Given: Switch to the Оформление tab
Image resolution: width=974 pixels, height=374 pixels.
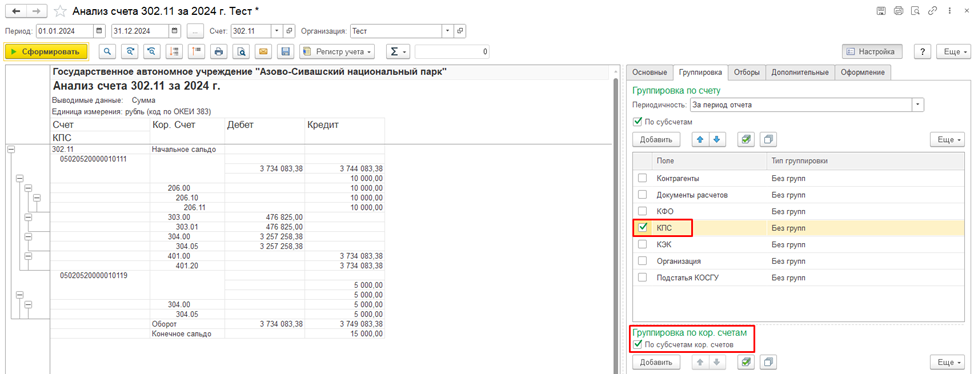Looking at the screenshot, I should [x=863, y=72].
